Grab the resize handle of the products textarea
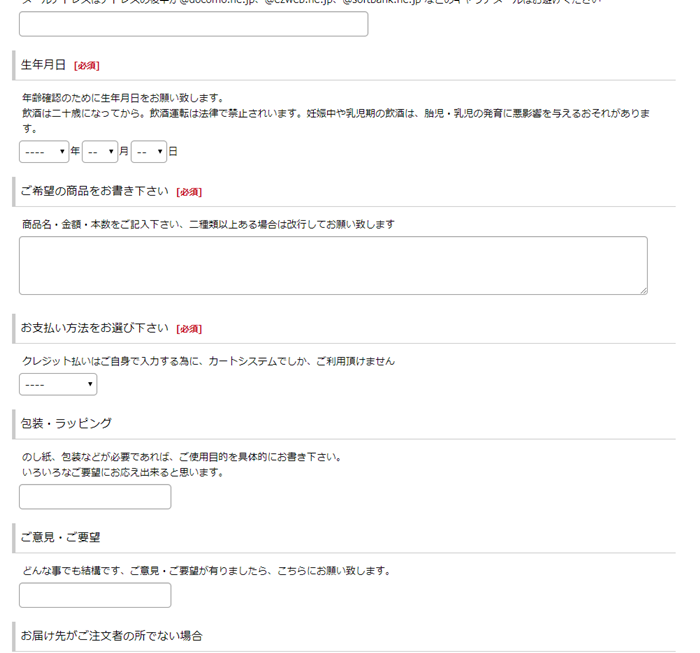 642,290
